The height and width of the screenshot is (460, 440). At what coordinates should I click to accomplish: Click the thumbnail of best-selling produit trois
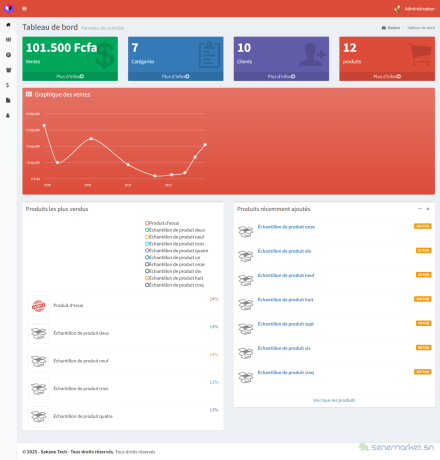pyautogui.click(x=39, y=389)
